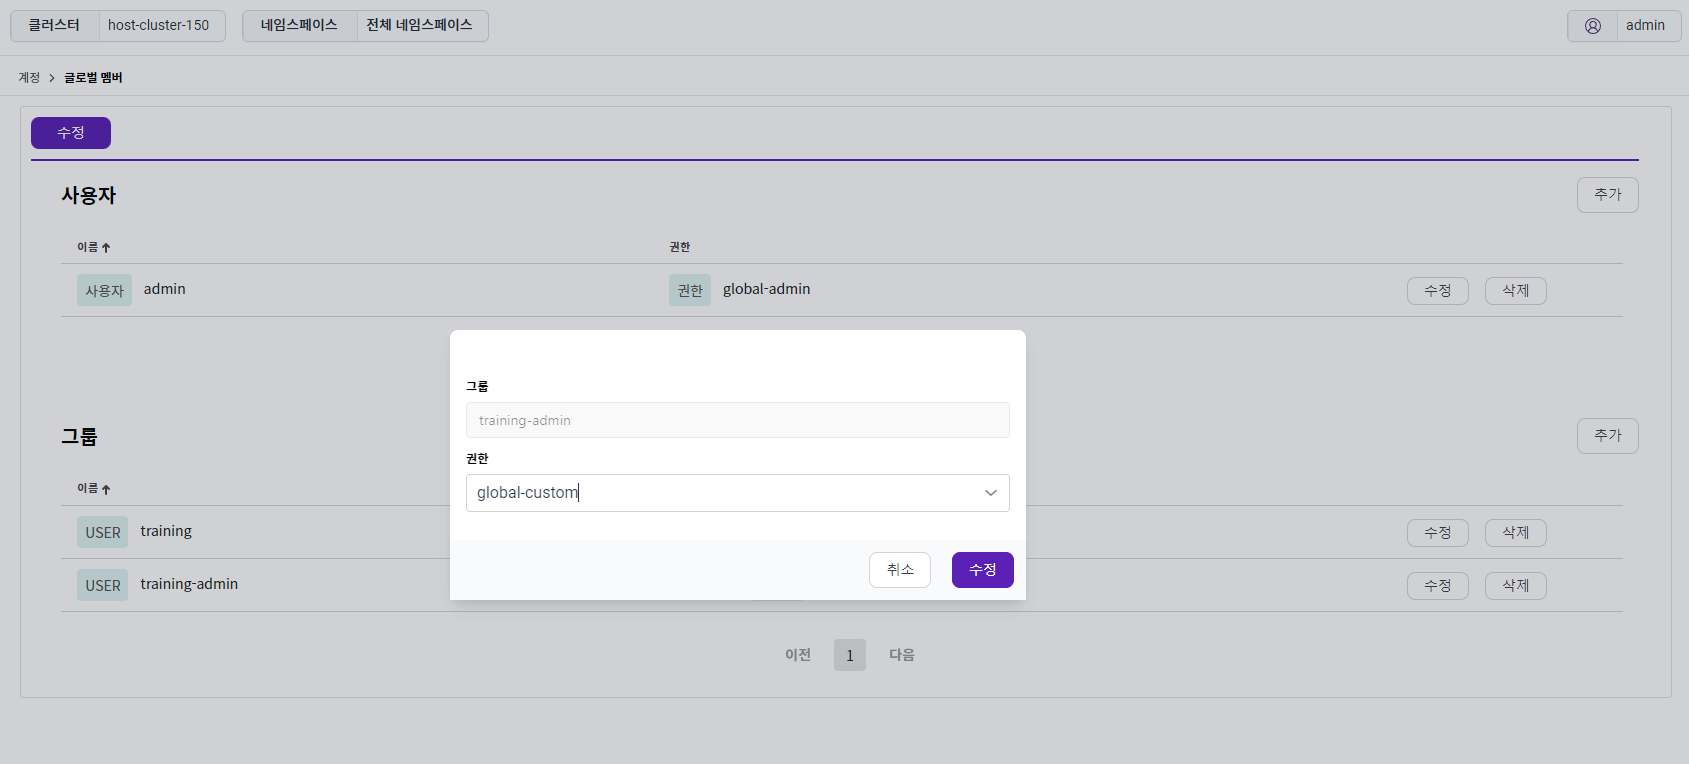Viewport: 1689px width, 764px height.
Task: Click the 권한 column header in user table
Action: coord(680,247)
